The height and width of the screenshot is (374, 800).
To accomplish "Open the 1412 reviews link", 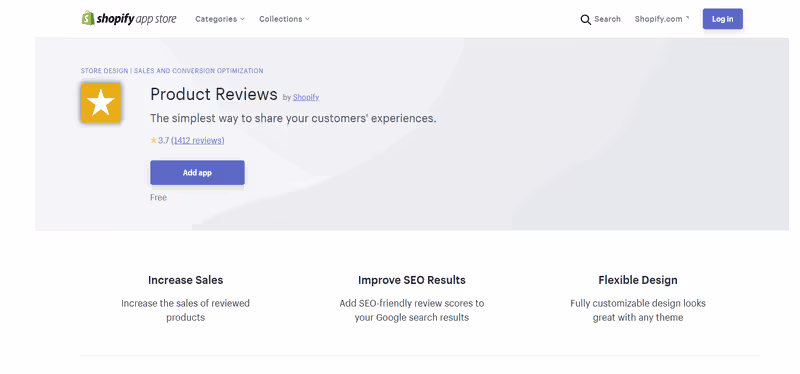I will 197,140.
